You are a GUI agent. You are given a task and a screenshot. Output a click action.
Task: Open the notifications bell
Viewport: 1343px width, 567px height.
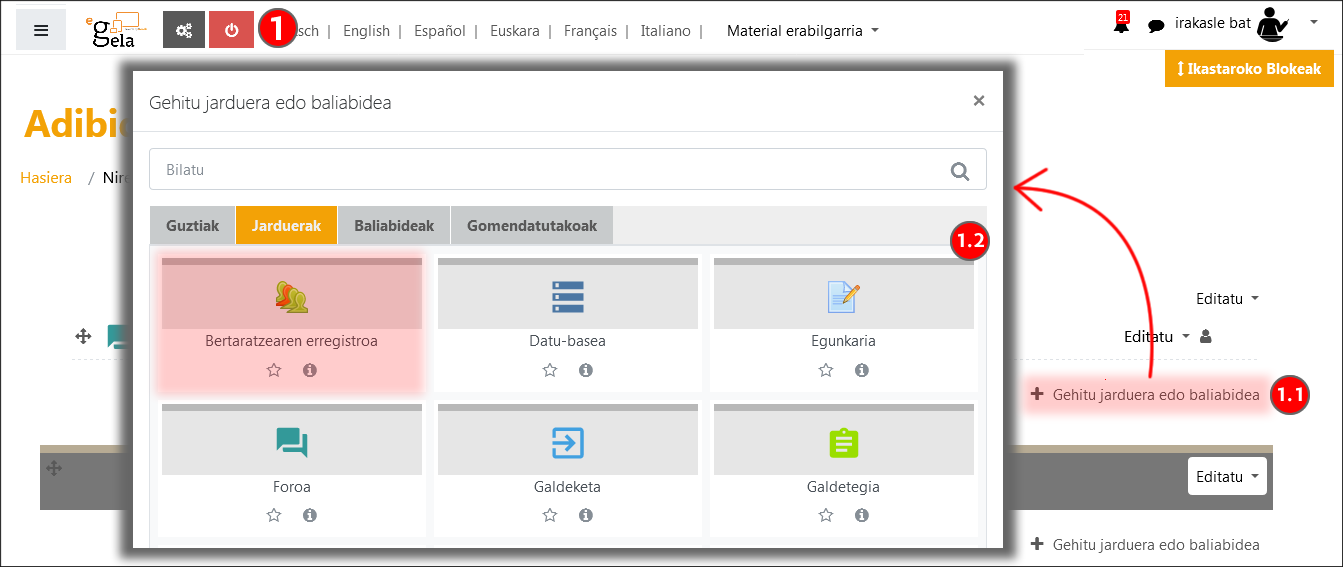pyautogui.click(x=1121, y=26)
